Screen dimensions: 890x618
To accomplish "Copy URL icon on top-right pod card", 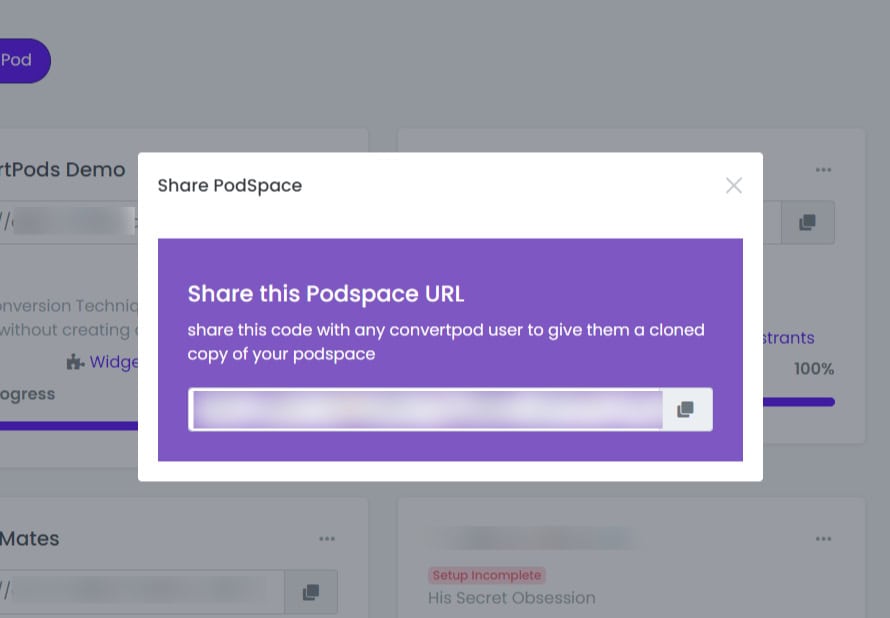I will (807, 222).
